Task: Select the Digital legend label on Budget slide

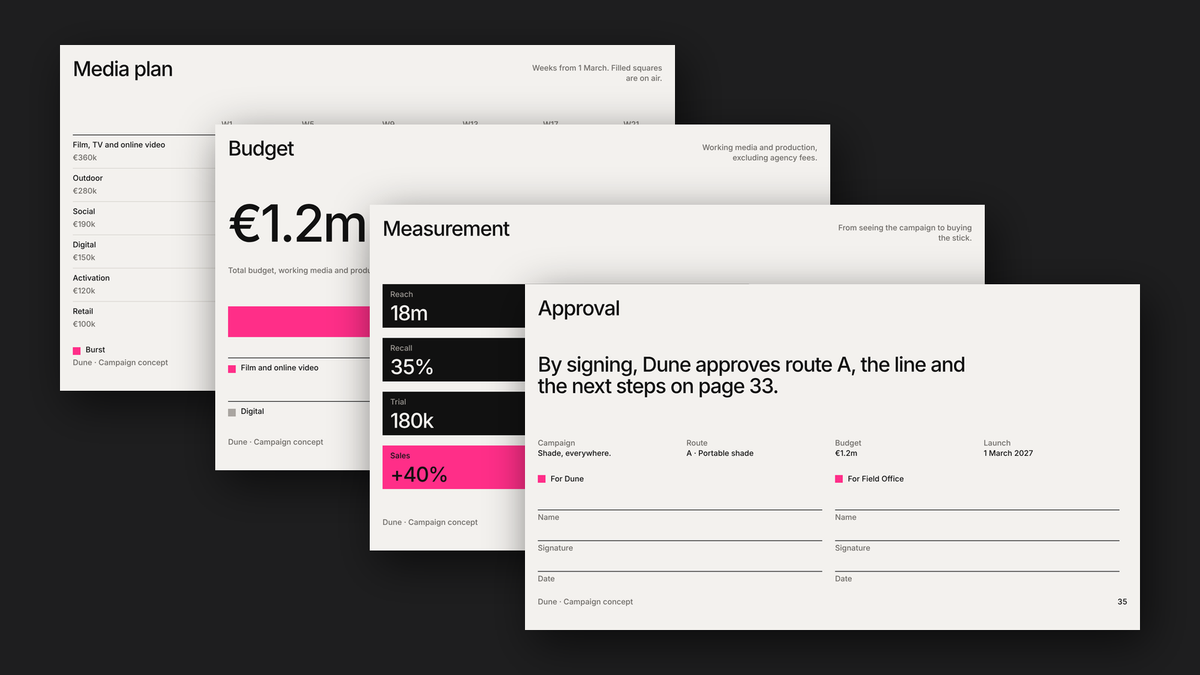Action: pos(253,412)
